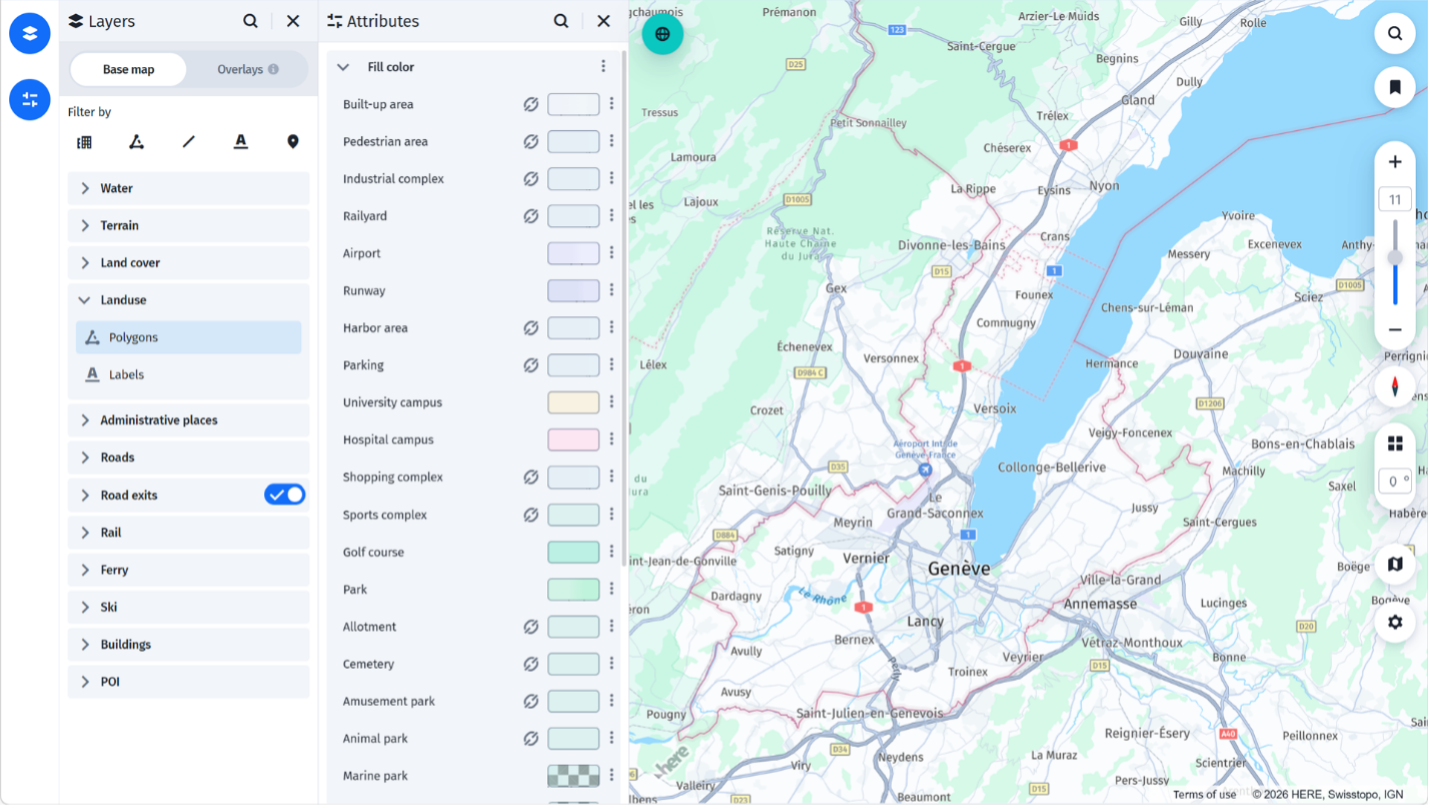The height and width of the screenshot is (809, 1430).
Task: Open the four-squares grid view button
Action: click(x=1395, y=444)
